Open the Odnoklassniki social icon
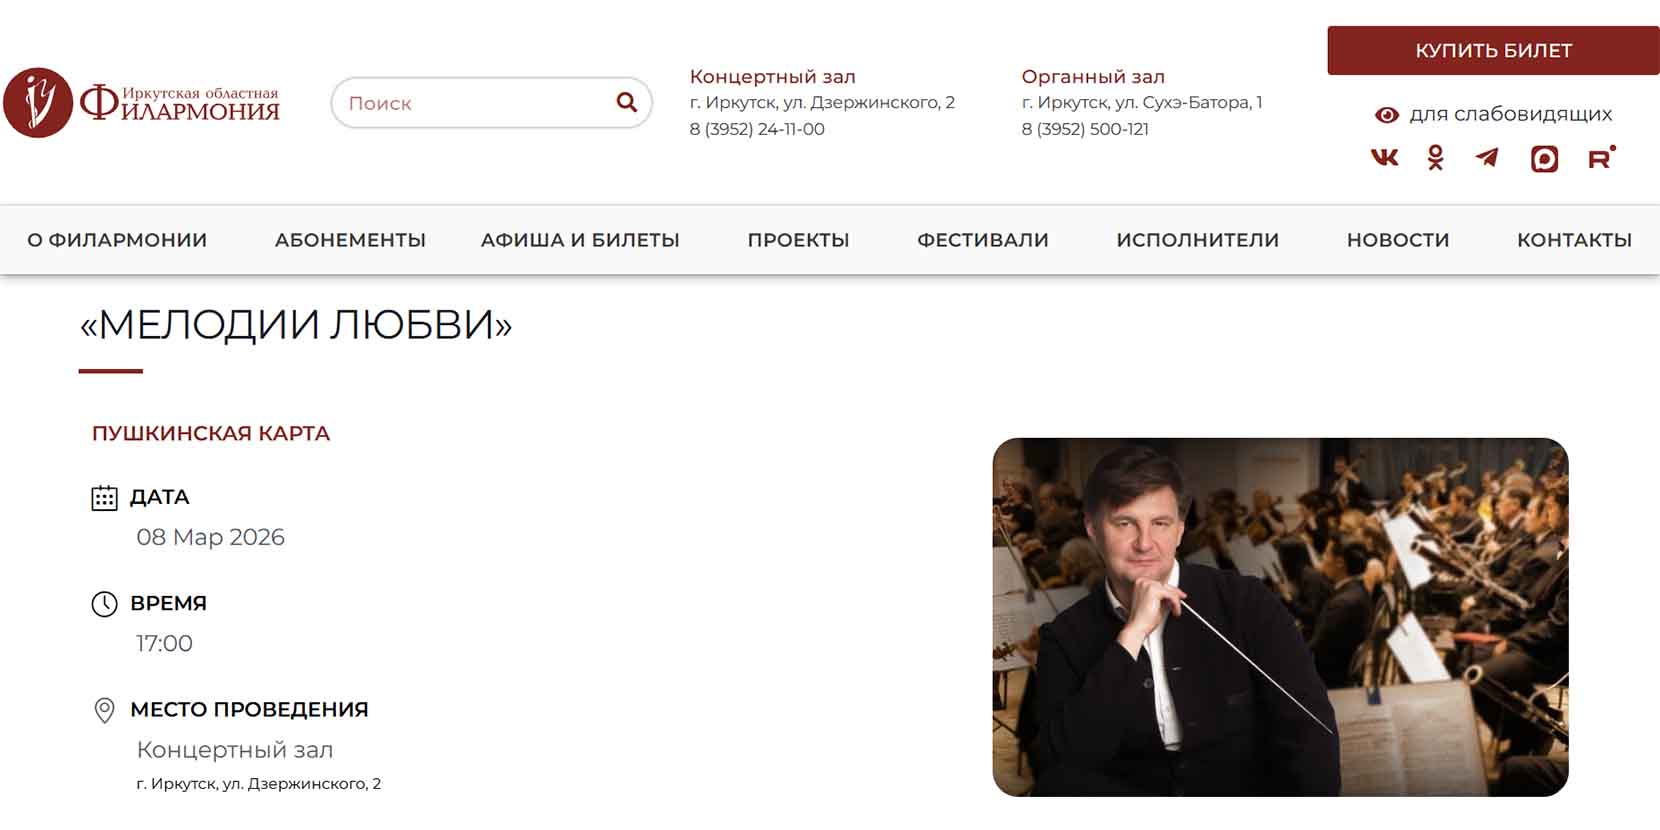Viewport: 1660px width, 830px height. pyautogui.click(x=1435, y=158)
